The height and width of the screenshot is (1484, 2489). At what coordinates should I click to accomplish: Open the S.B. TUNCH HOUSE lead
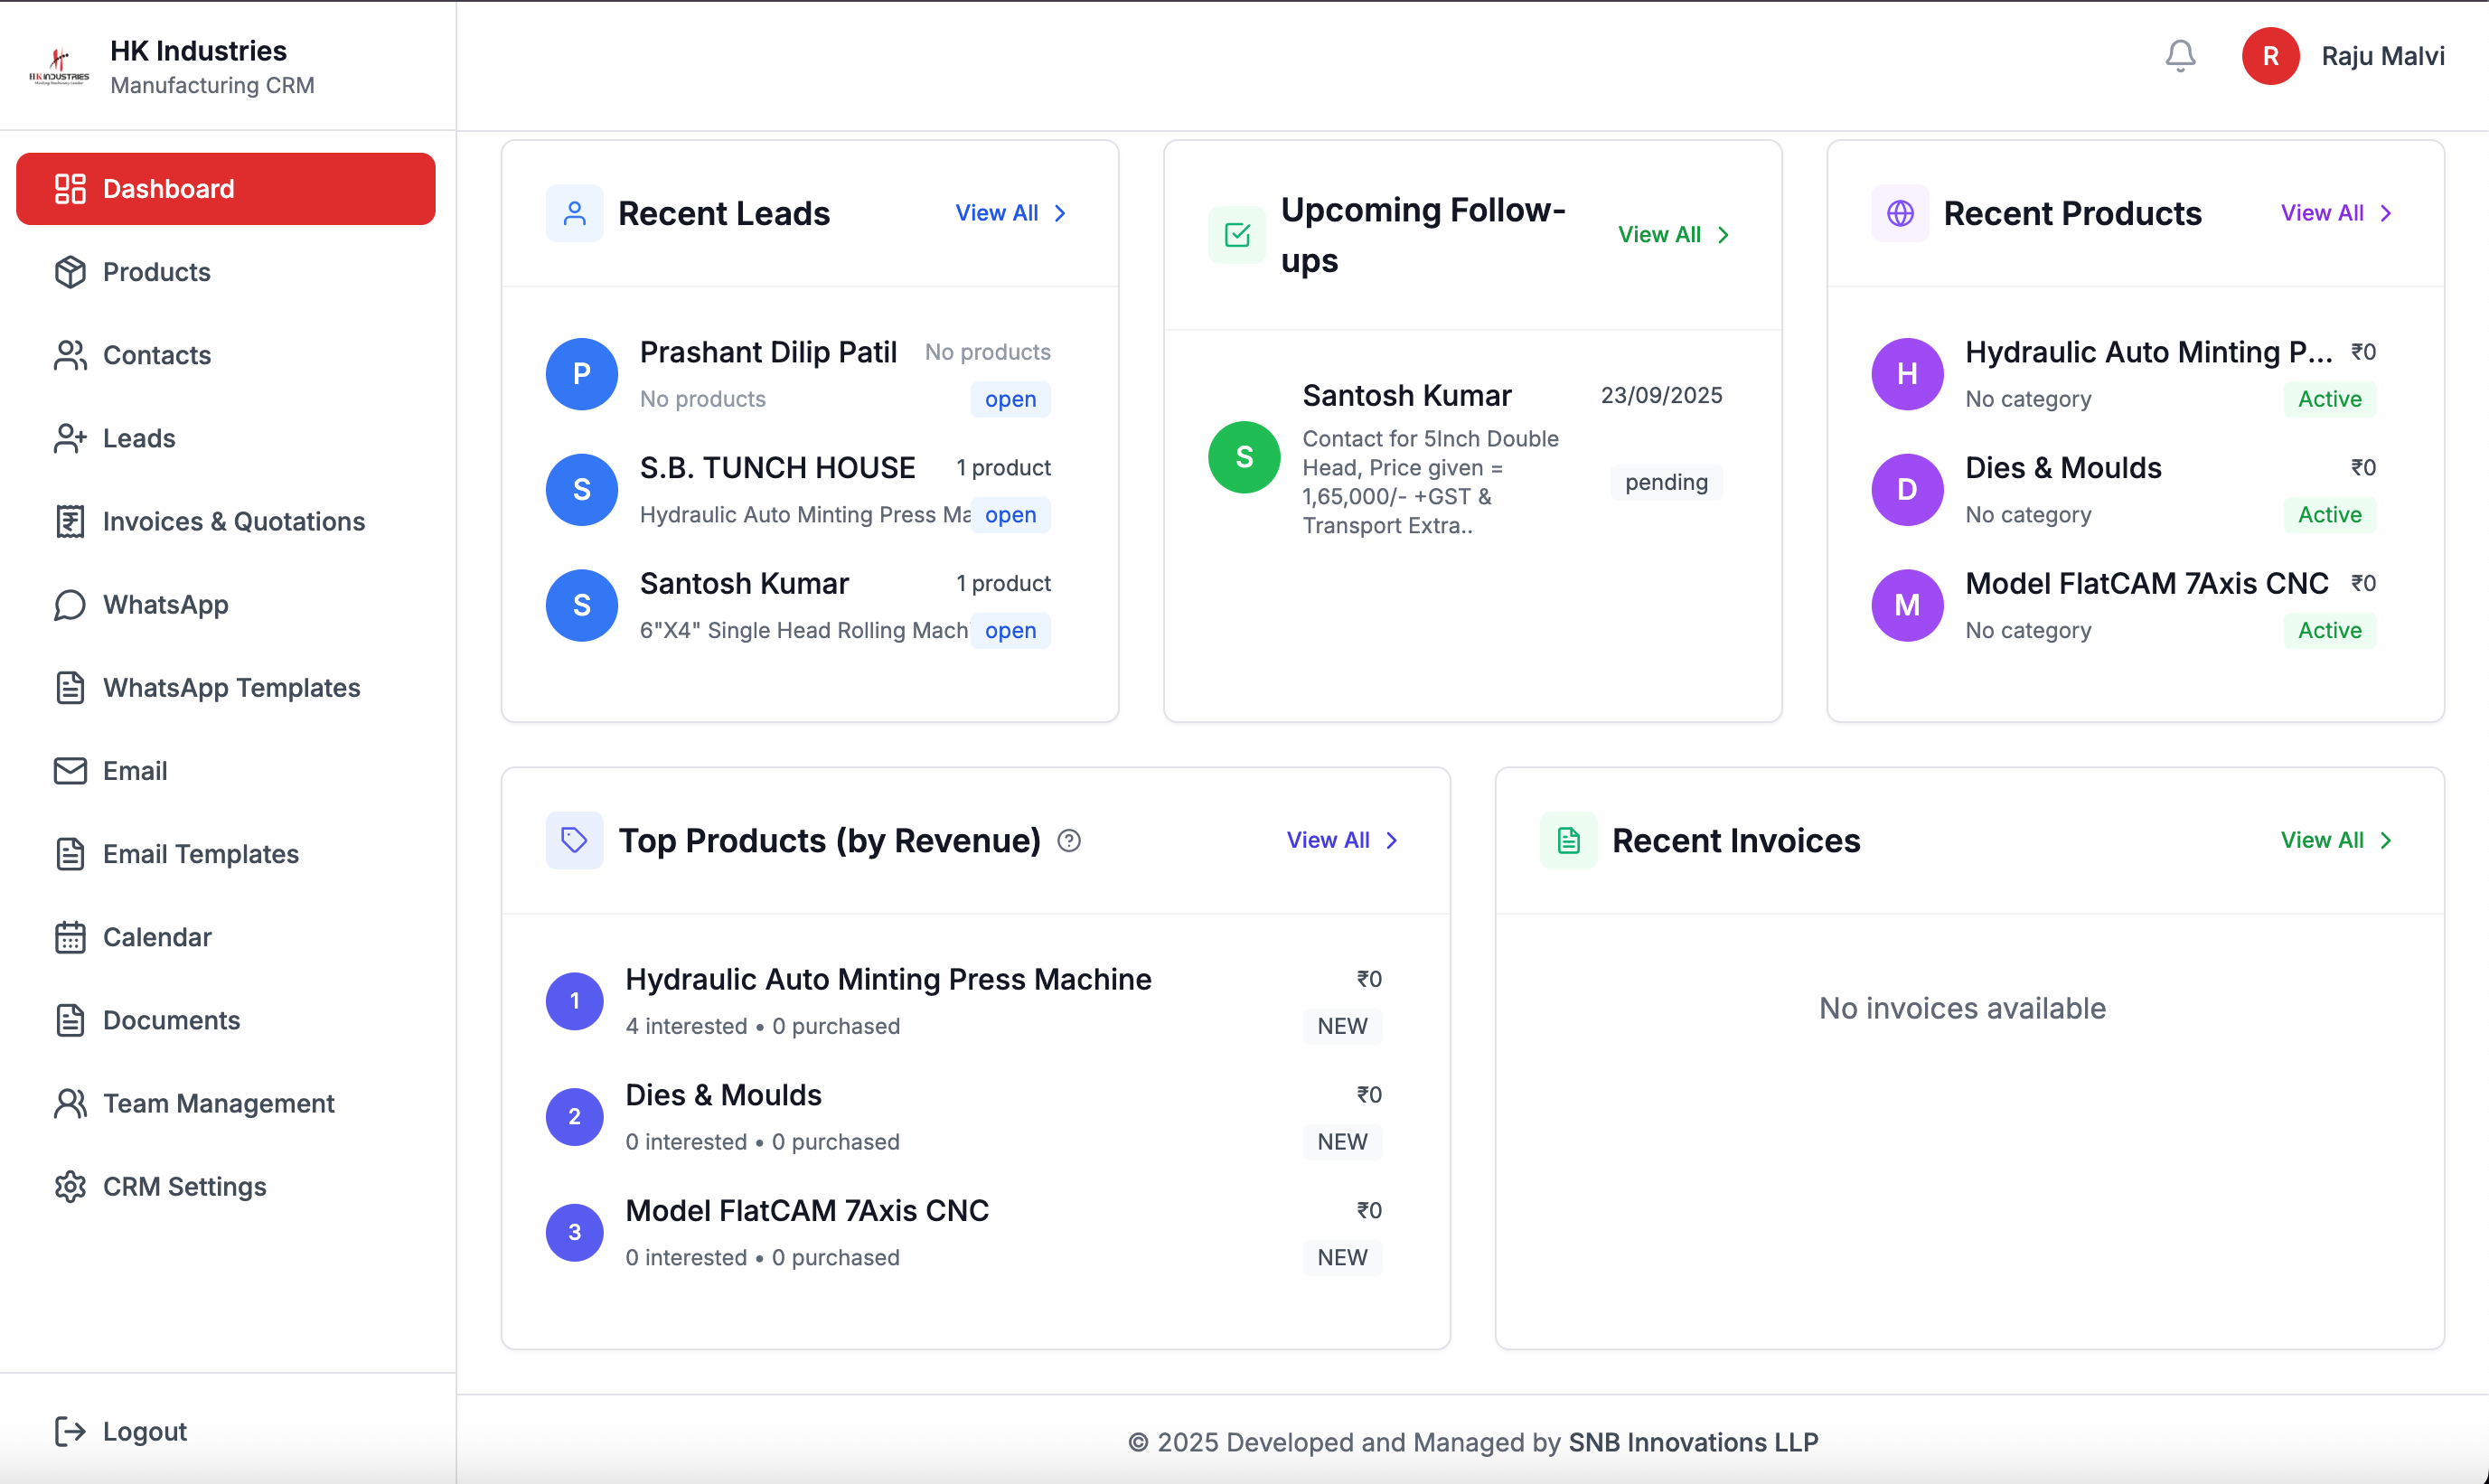click(798, 490)
